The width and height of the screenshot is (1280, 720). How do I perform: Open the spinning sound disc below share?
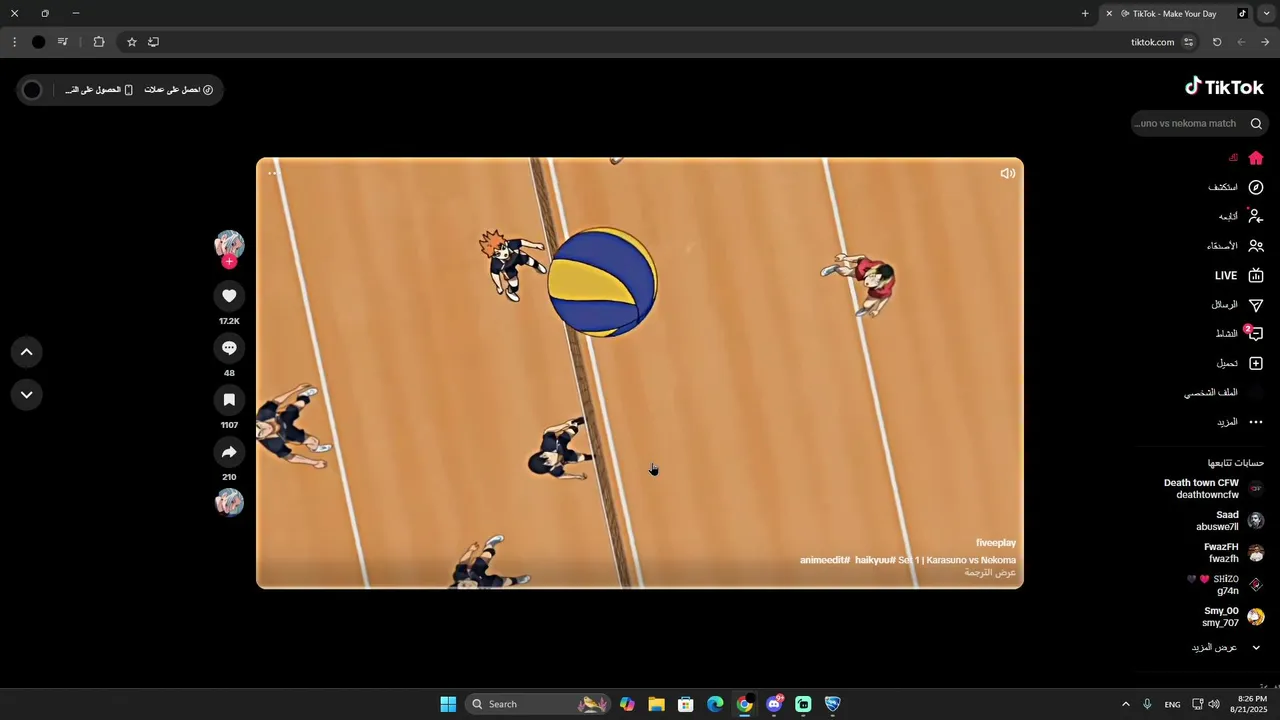coord(229,503)
